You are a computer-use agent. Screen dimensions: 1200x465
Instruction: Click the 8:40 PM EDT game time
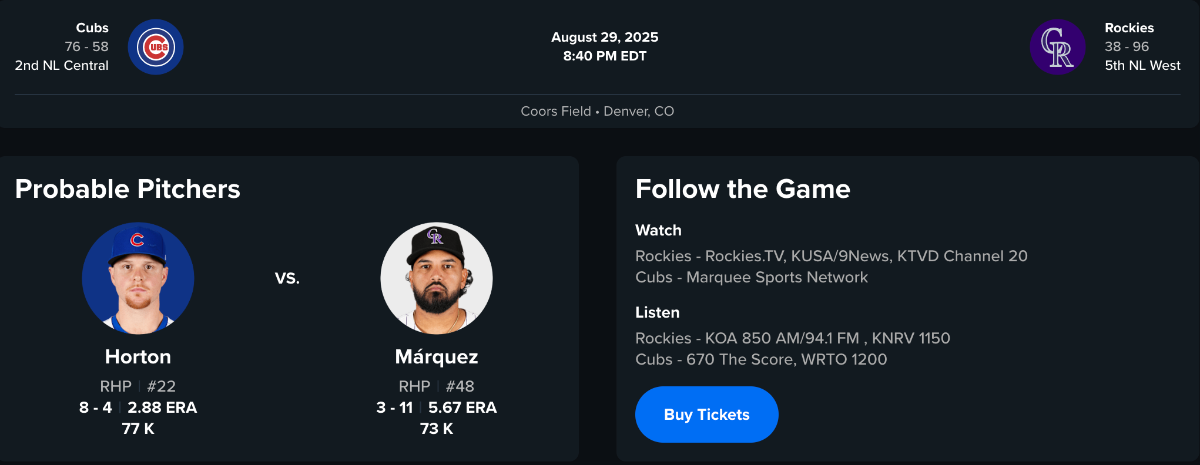coord(604,56)
